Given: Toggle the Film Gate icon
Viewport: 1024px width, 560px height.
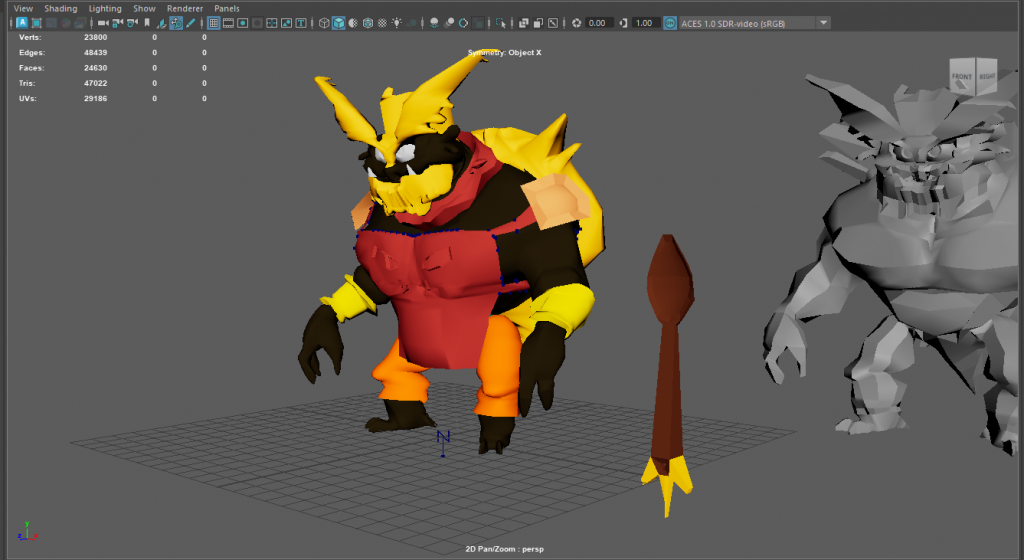Looking at the screenshot, I should (x=228, y=23).
